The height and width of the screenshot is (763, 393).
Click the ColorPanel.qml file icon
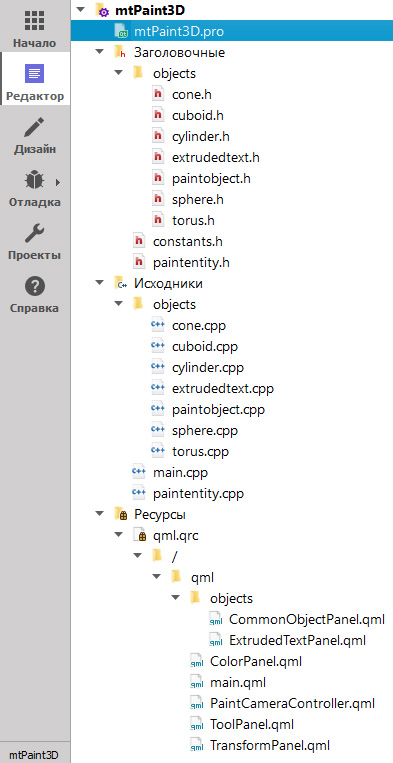click(x=196, y=661)
